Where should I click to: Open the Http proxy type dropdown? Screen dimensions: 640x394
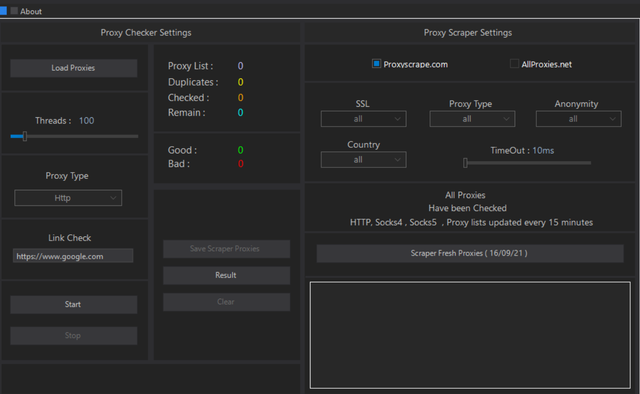68,198
